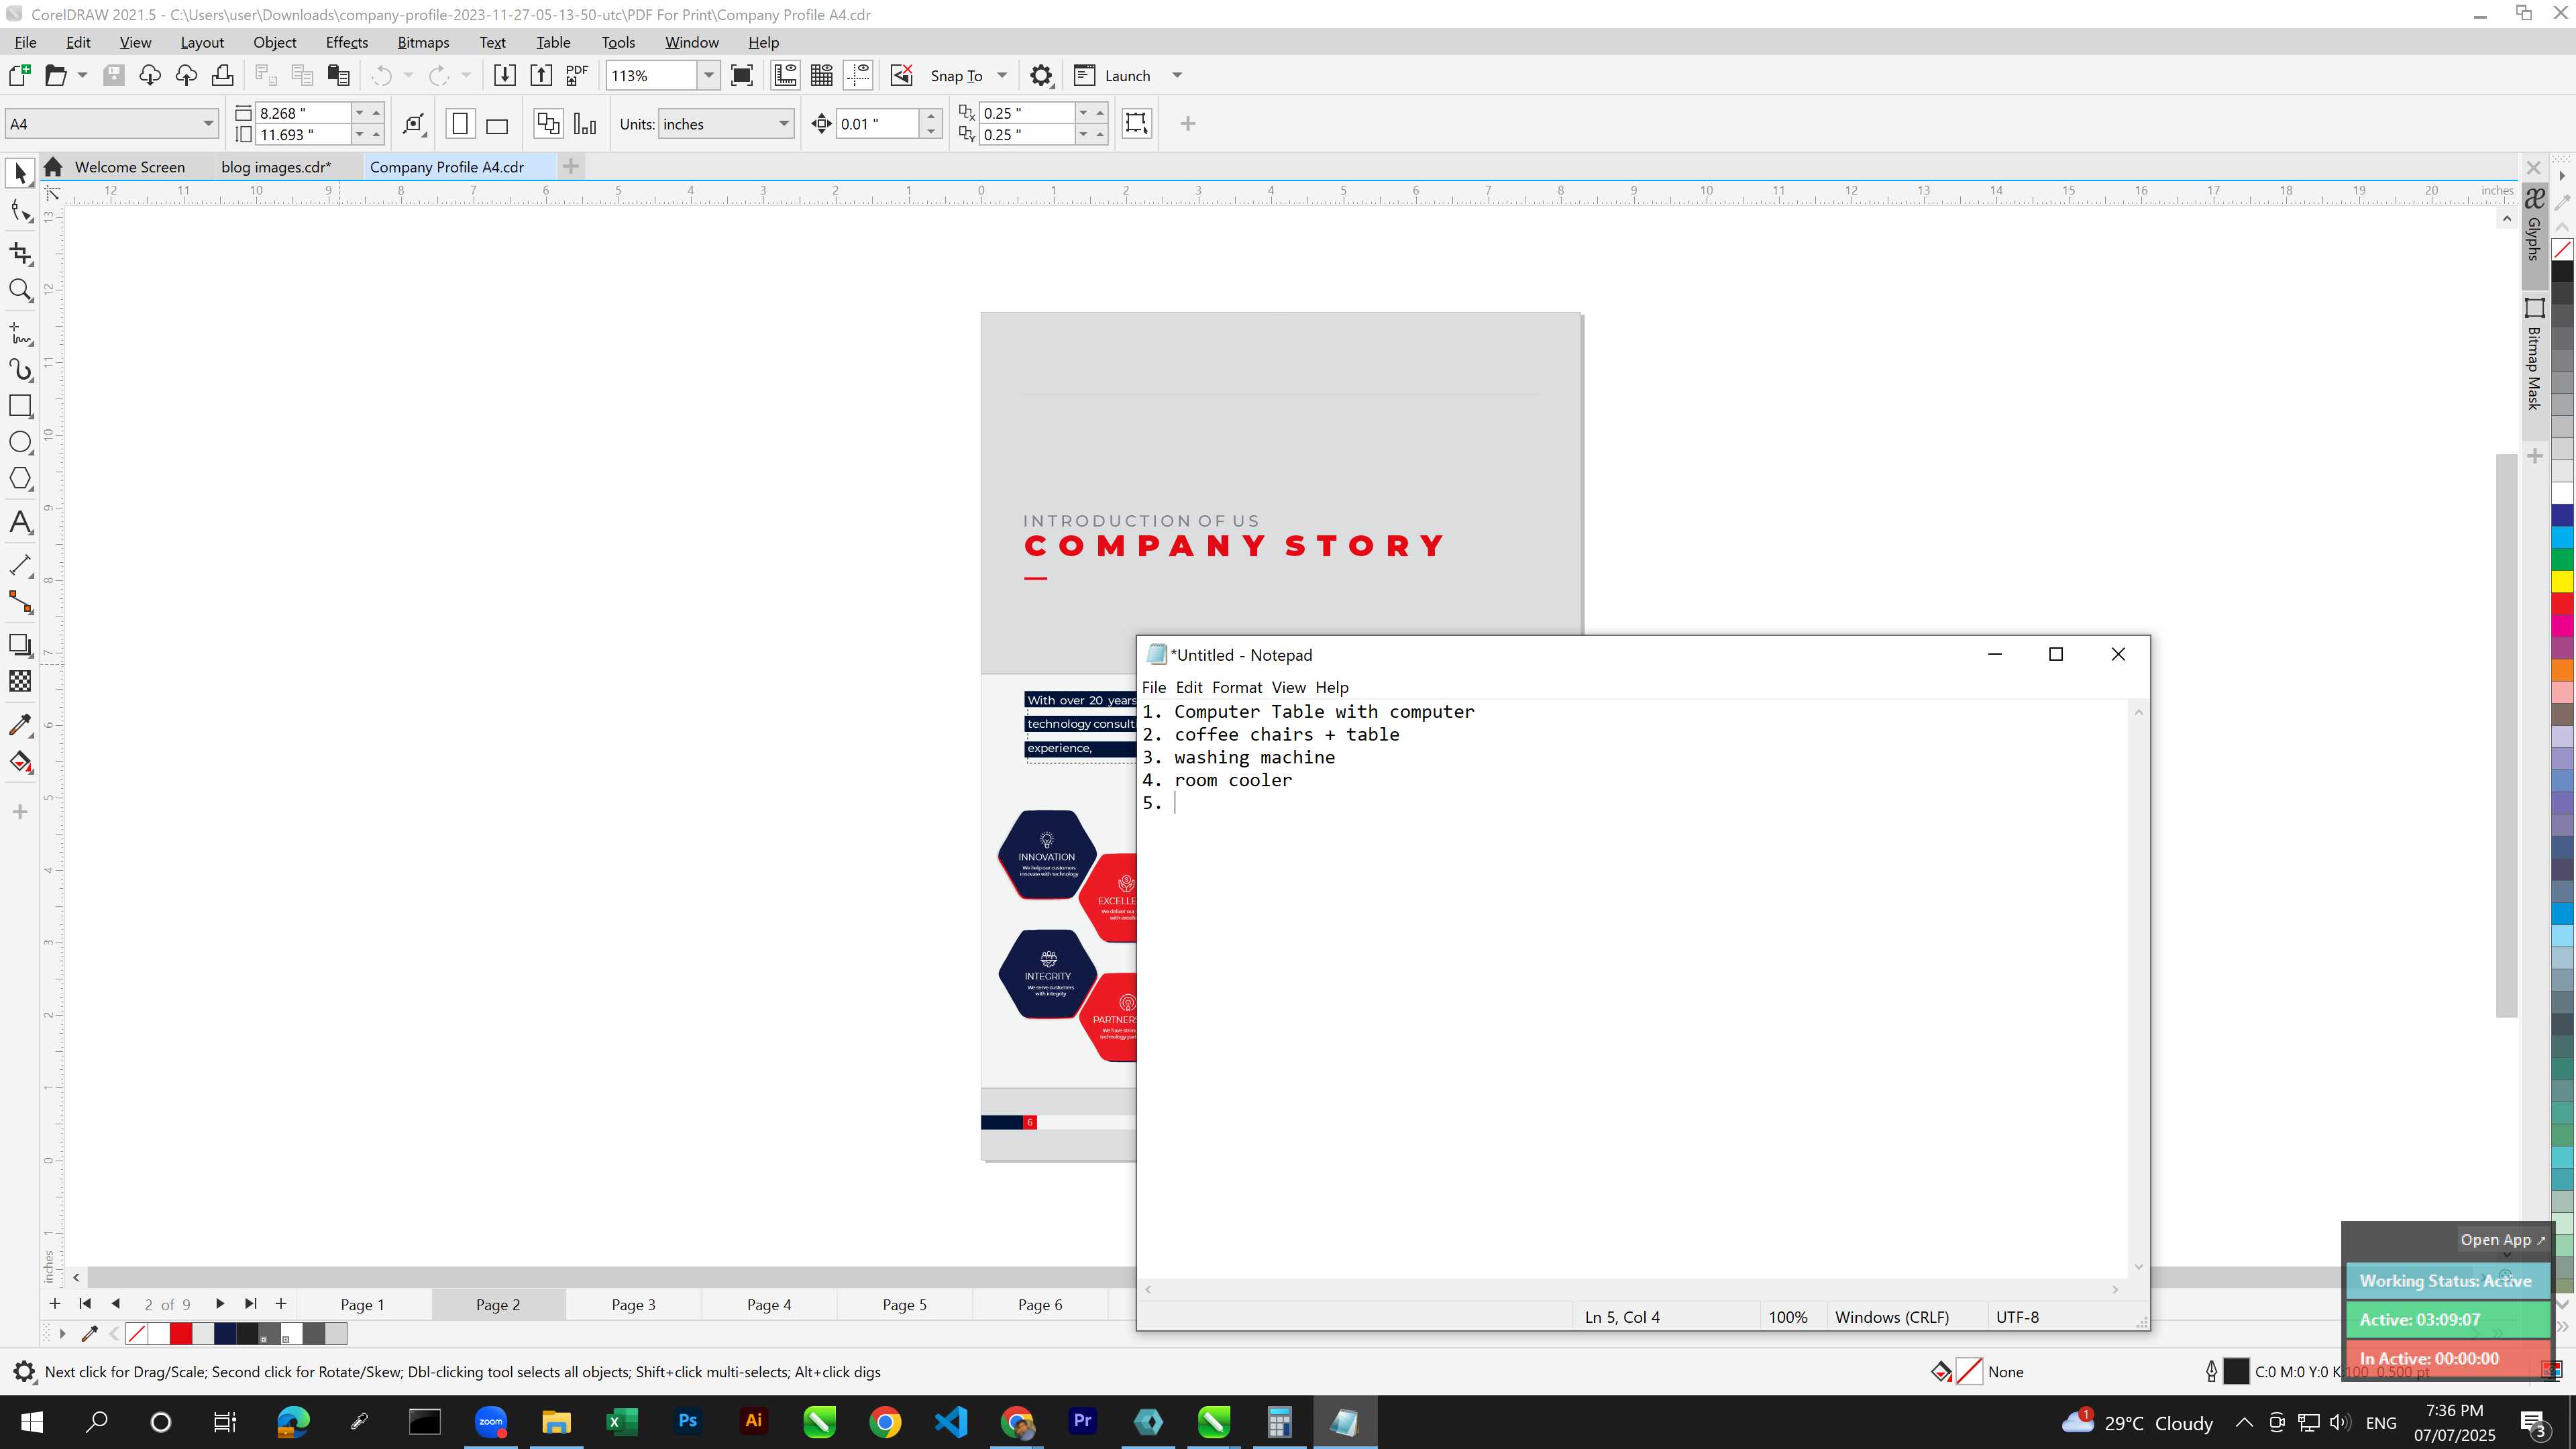Open the A4 page size dropdown

208,124
